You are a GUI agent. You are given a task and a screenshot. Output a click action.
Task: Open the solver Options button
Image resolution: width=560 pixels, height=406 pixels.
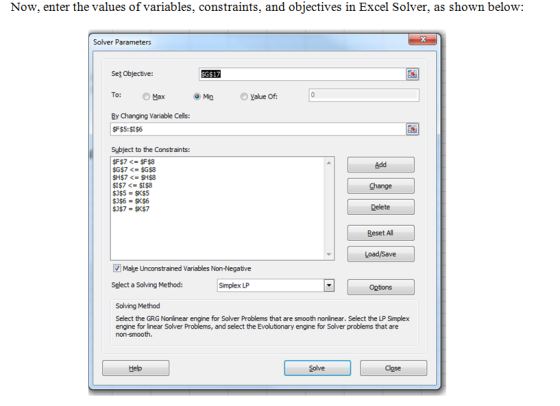(381, 287)
